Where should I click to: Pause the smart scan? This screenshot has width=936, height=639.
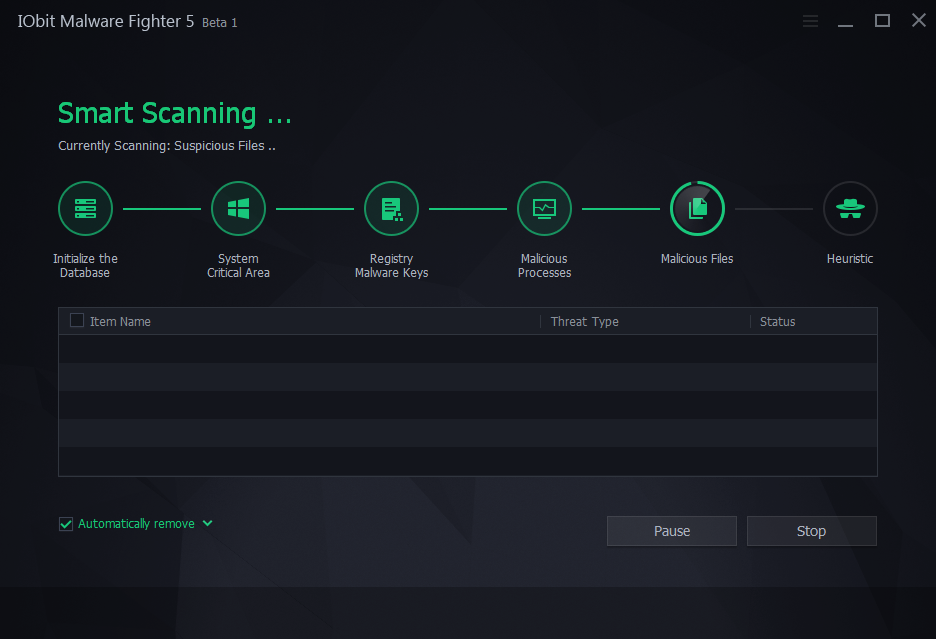pos(672,531)
